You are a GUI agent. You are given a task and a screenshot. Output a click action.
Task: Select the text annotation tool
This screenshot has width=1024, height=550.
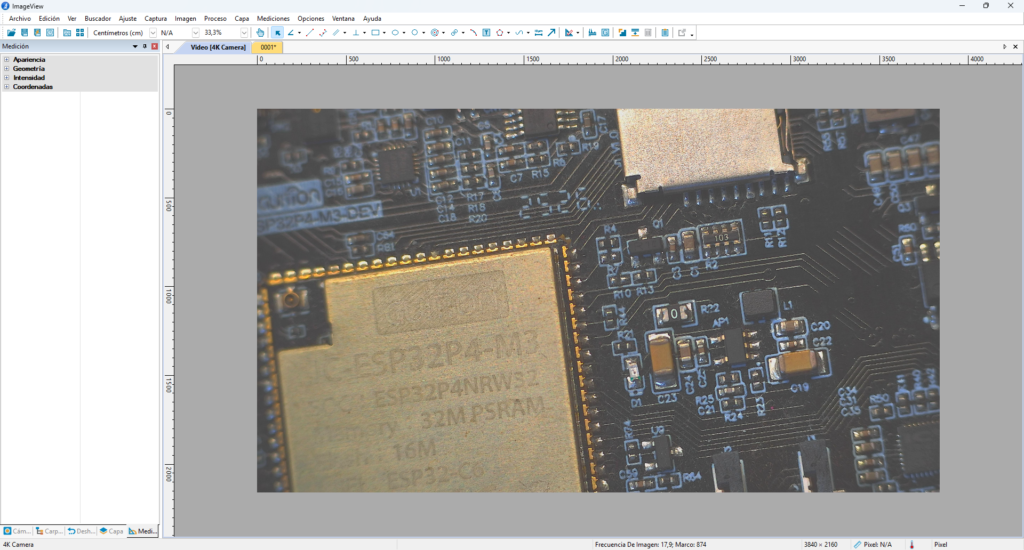pos(487,33)
